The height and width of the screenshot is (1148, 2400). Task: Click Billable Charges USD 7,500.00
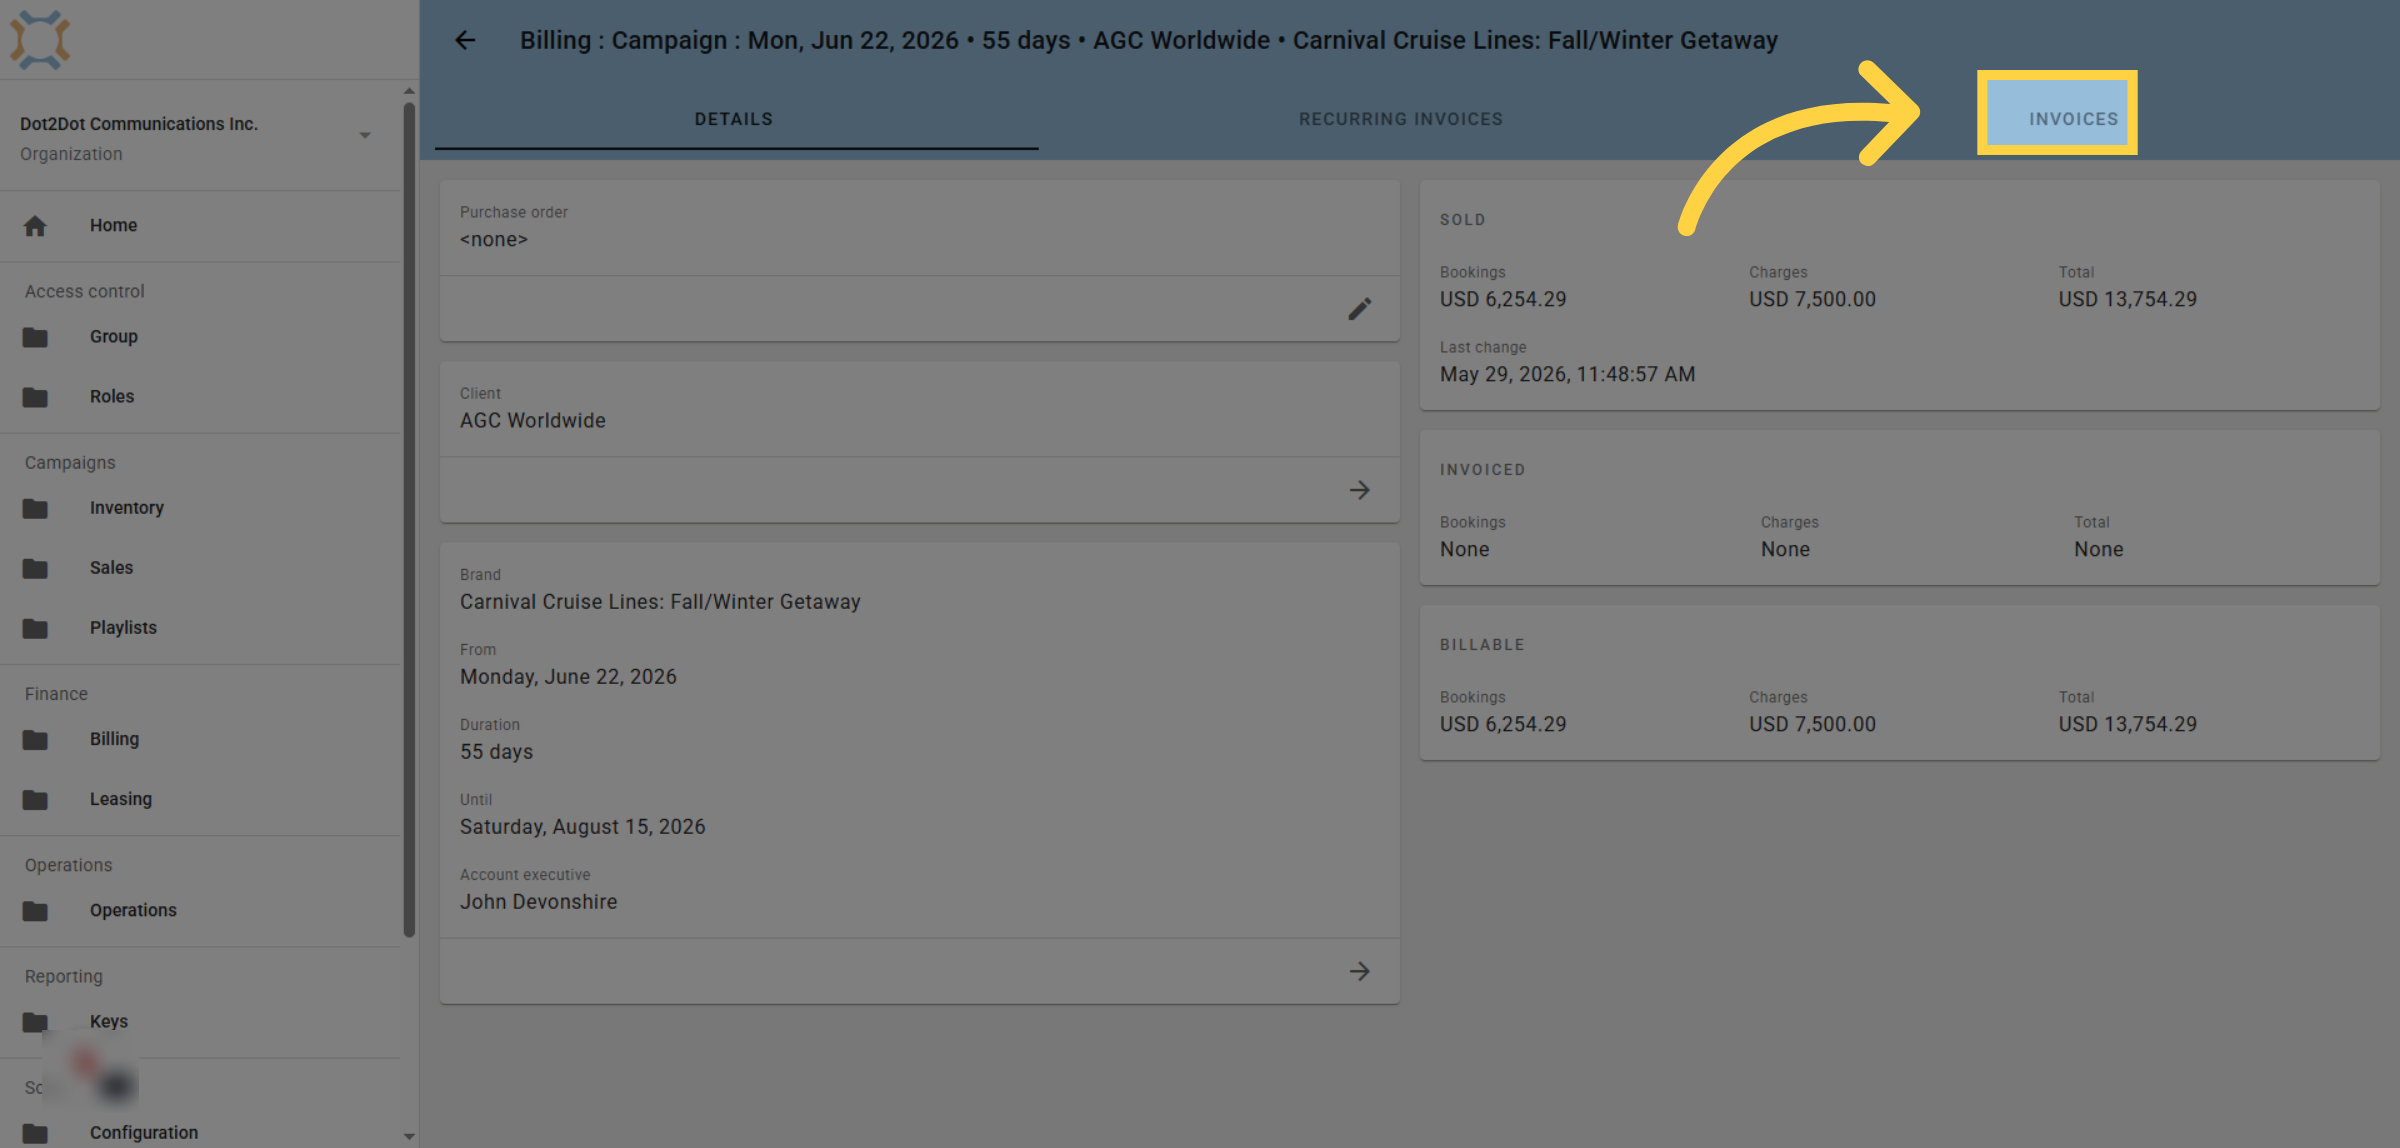[1812, 724]
